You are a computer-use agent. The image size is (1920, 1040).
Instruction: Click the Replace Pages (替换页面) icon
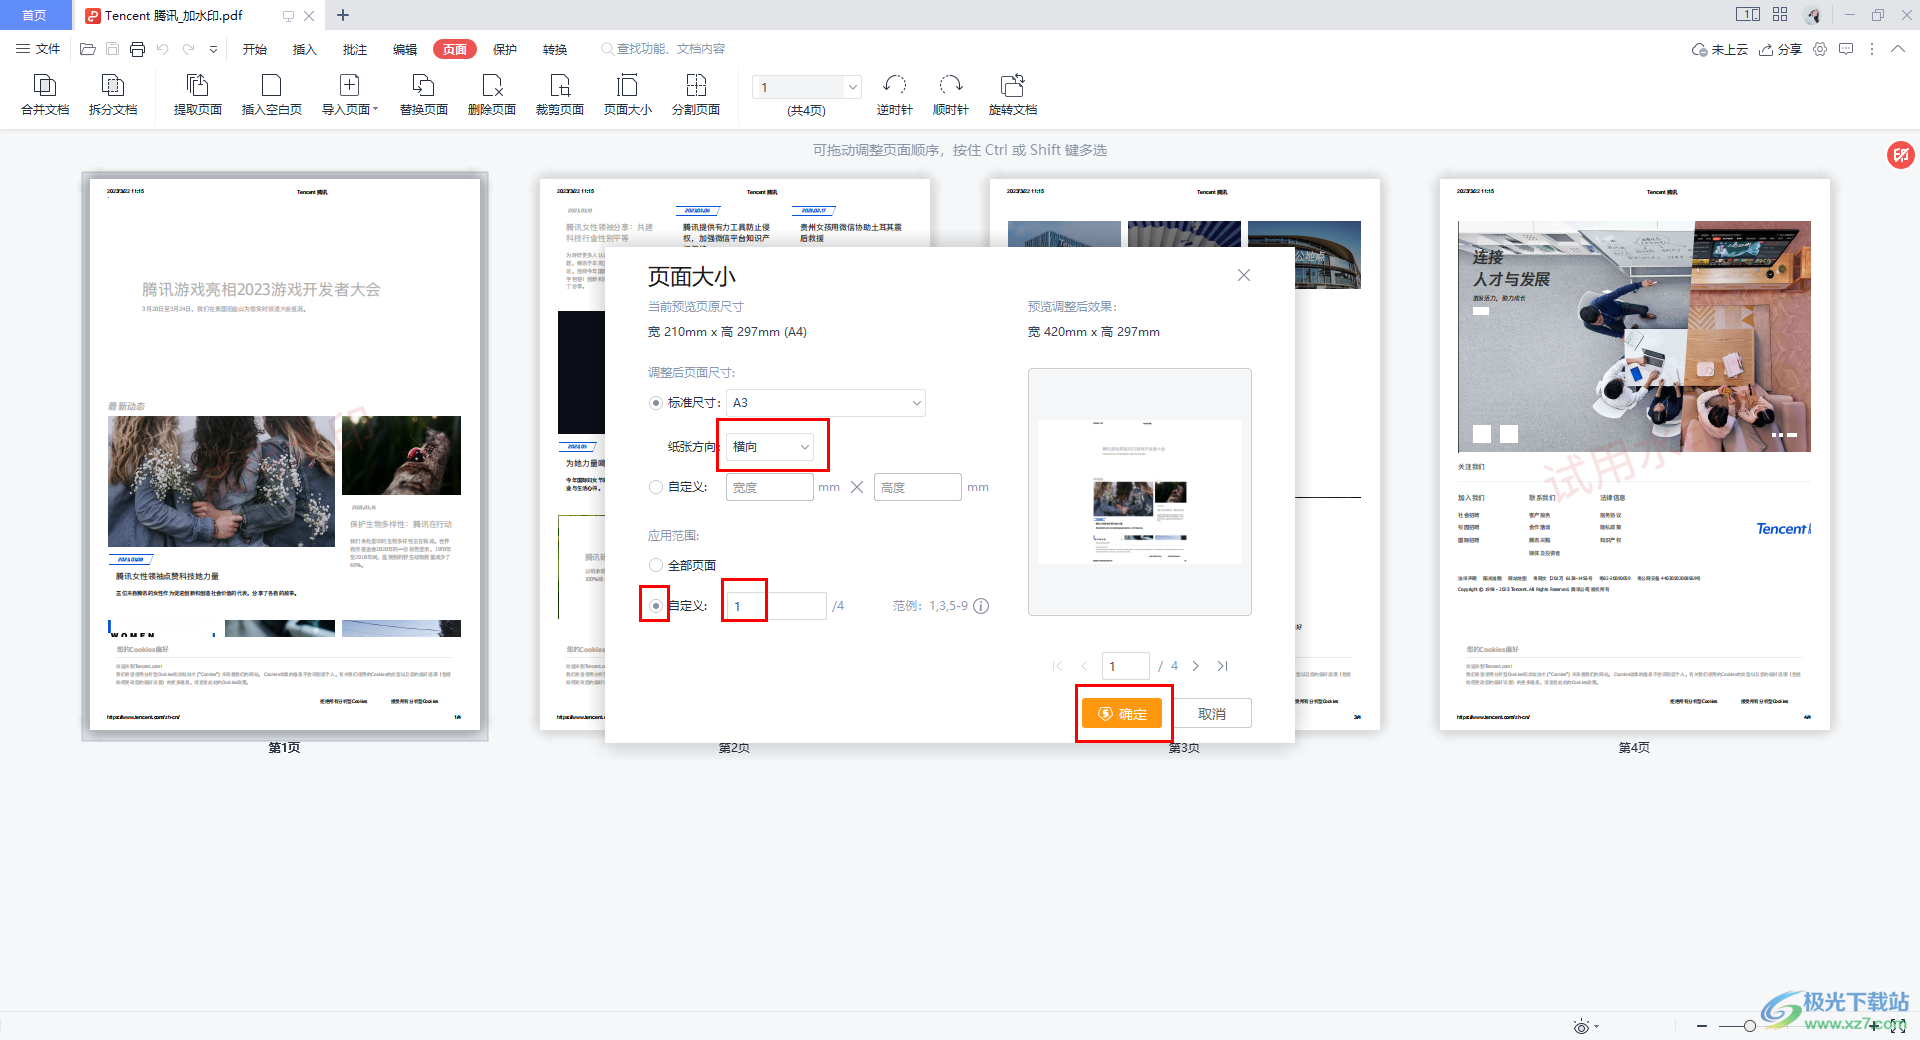point(423,95)
